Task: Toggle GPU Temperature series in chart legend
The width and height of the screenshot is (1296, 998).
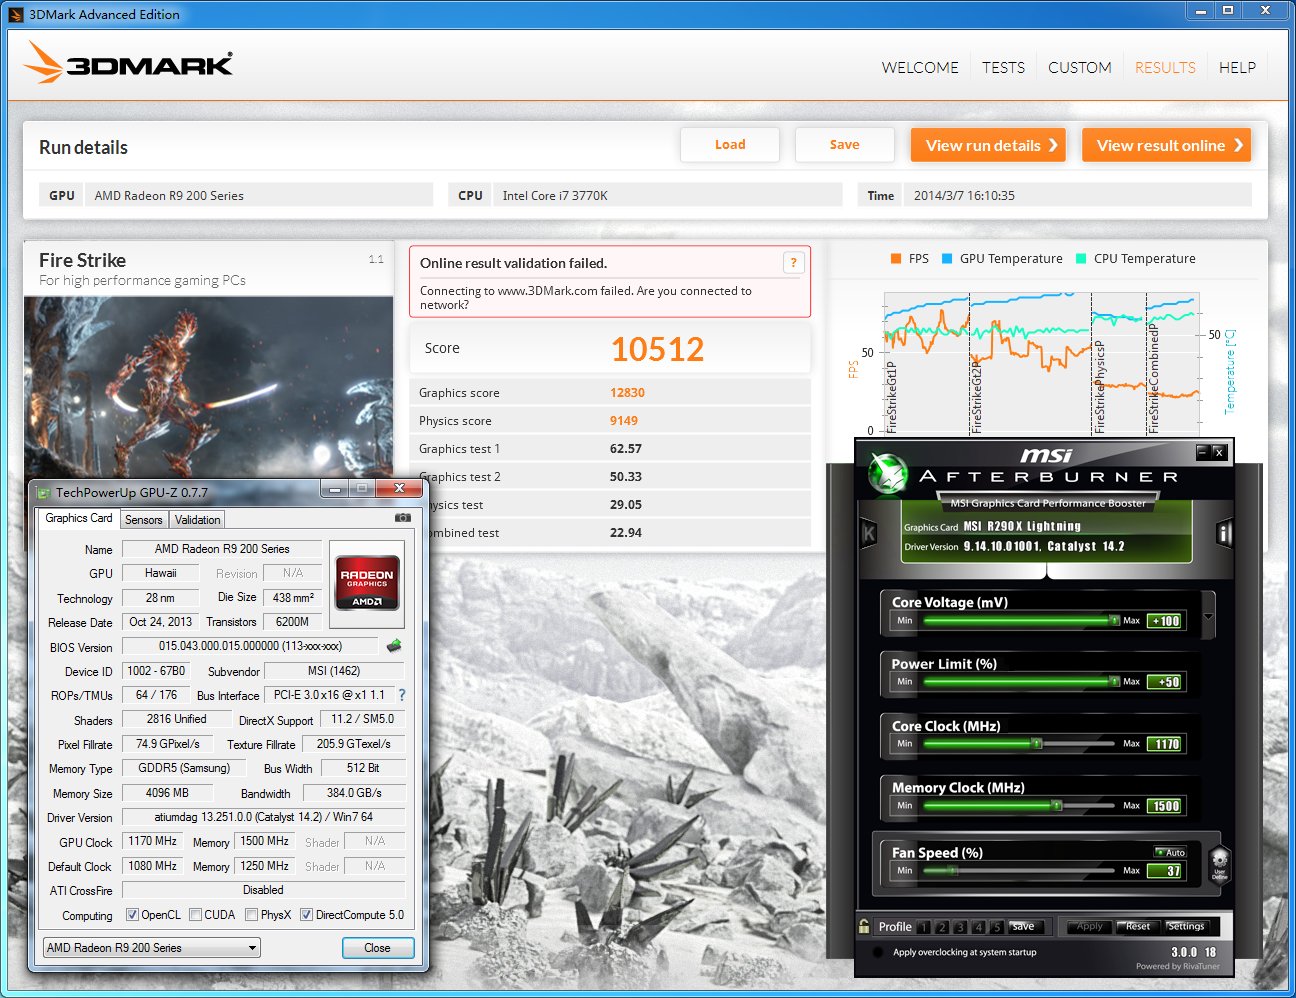Action: coord(1002,258)
